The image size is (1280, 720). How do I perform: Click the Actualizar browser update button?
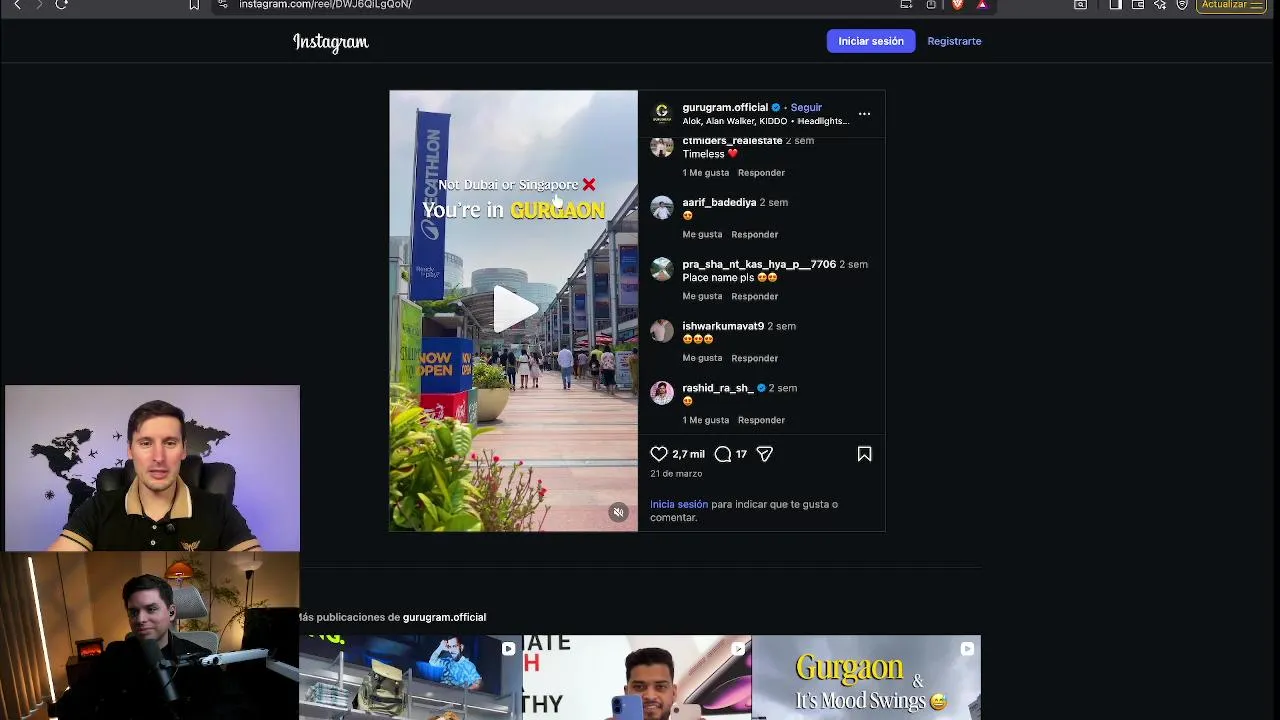[x=1232, y=5]
